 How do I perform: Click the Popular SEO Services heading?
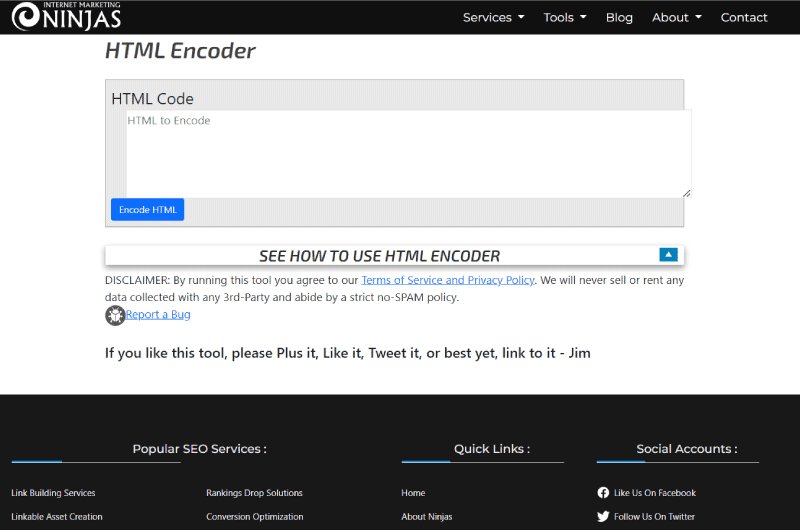199,449
